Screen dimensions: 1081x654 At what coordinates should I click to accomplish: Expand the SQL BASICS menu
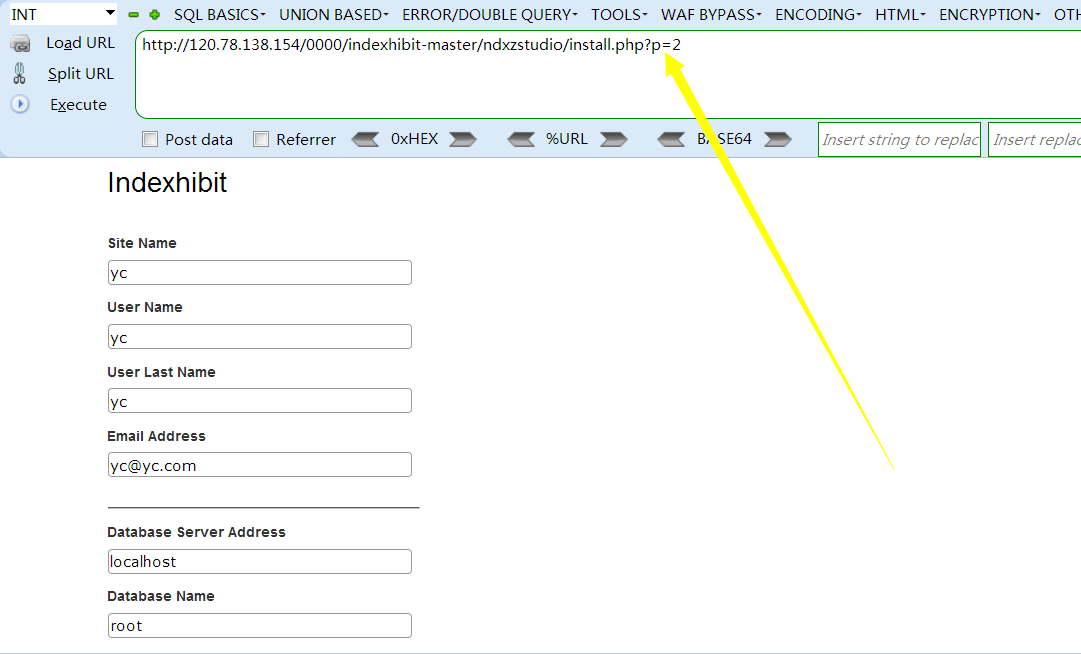click(x=219, y=15)
